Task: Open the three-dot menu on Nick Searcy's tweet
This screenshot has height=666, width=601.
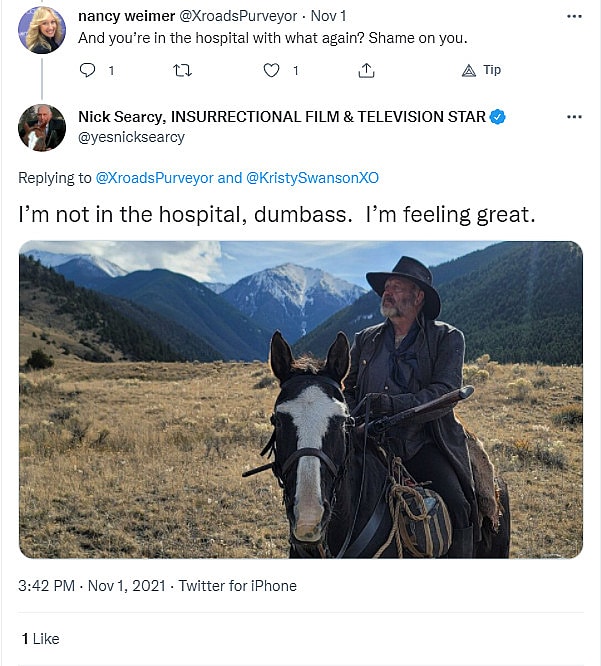Action: (573, 117)
